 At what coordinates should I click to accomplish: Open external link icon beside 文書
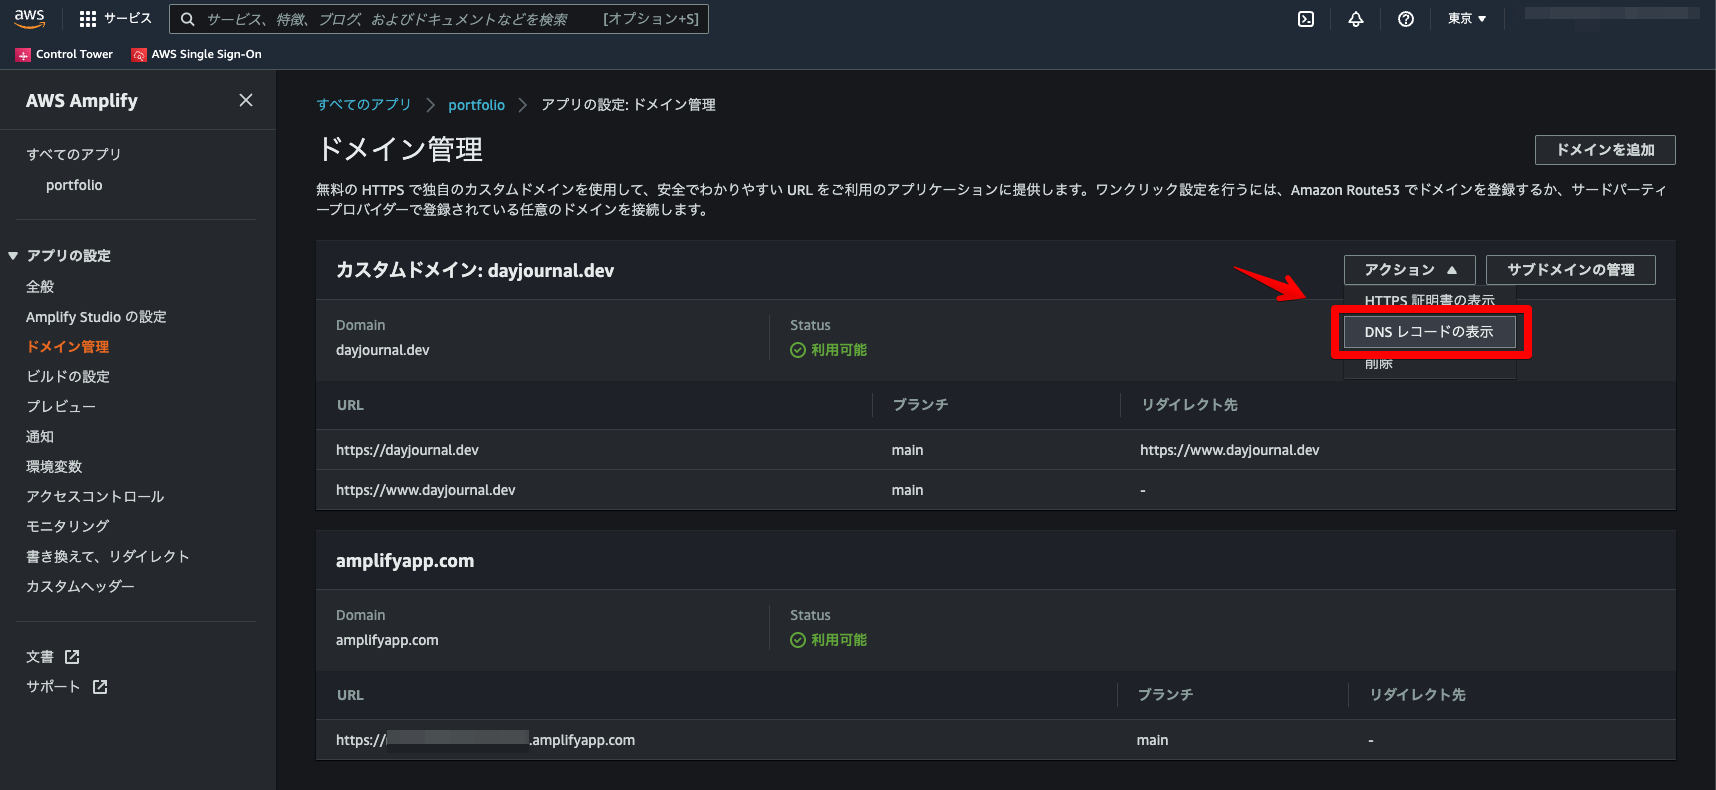(x=72, y=657)
